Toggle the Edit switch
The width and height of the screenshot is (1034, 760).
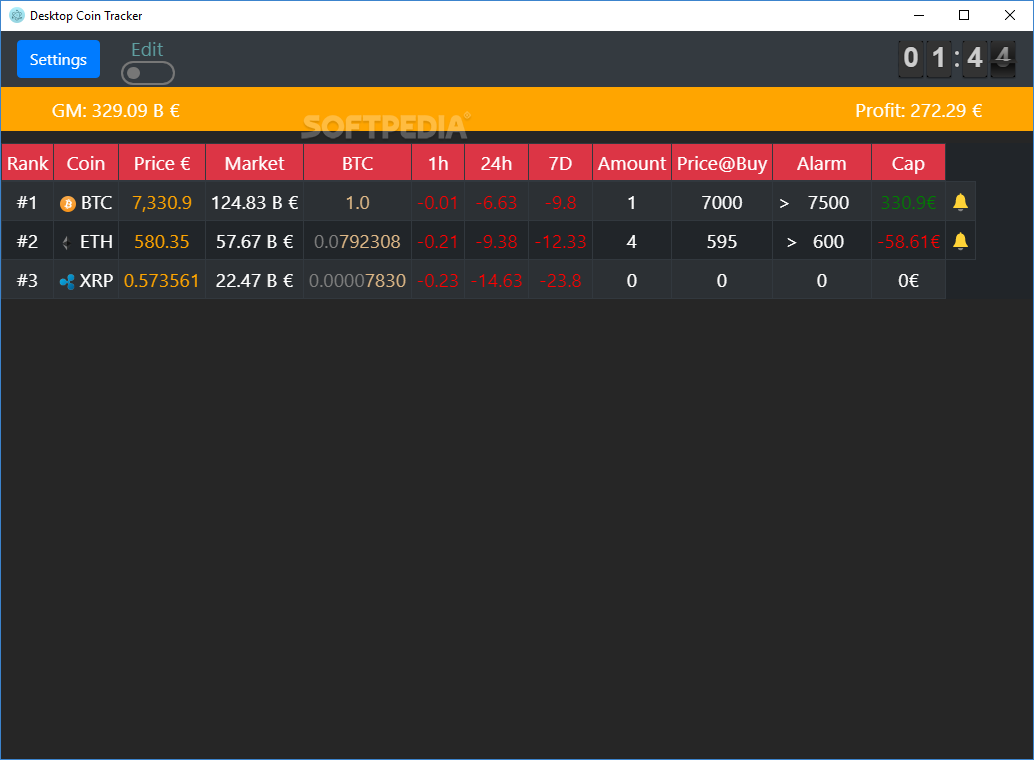point(148,73)
